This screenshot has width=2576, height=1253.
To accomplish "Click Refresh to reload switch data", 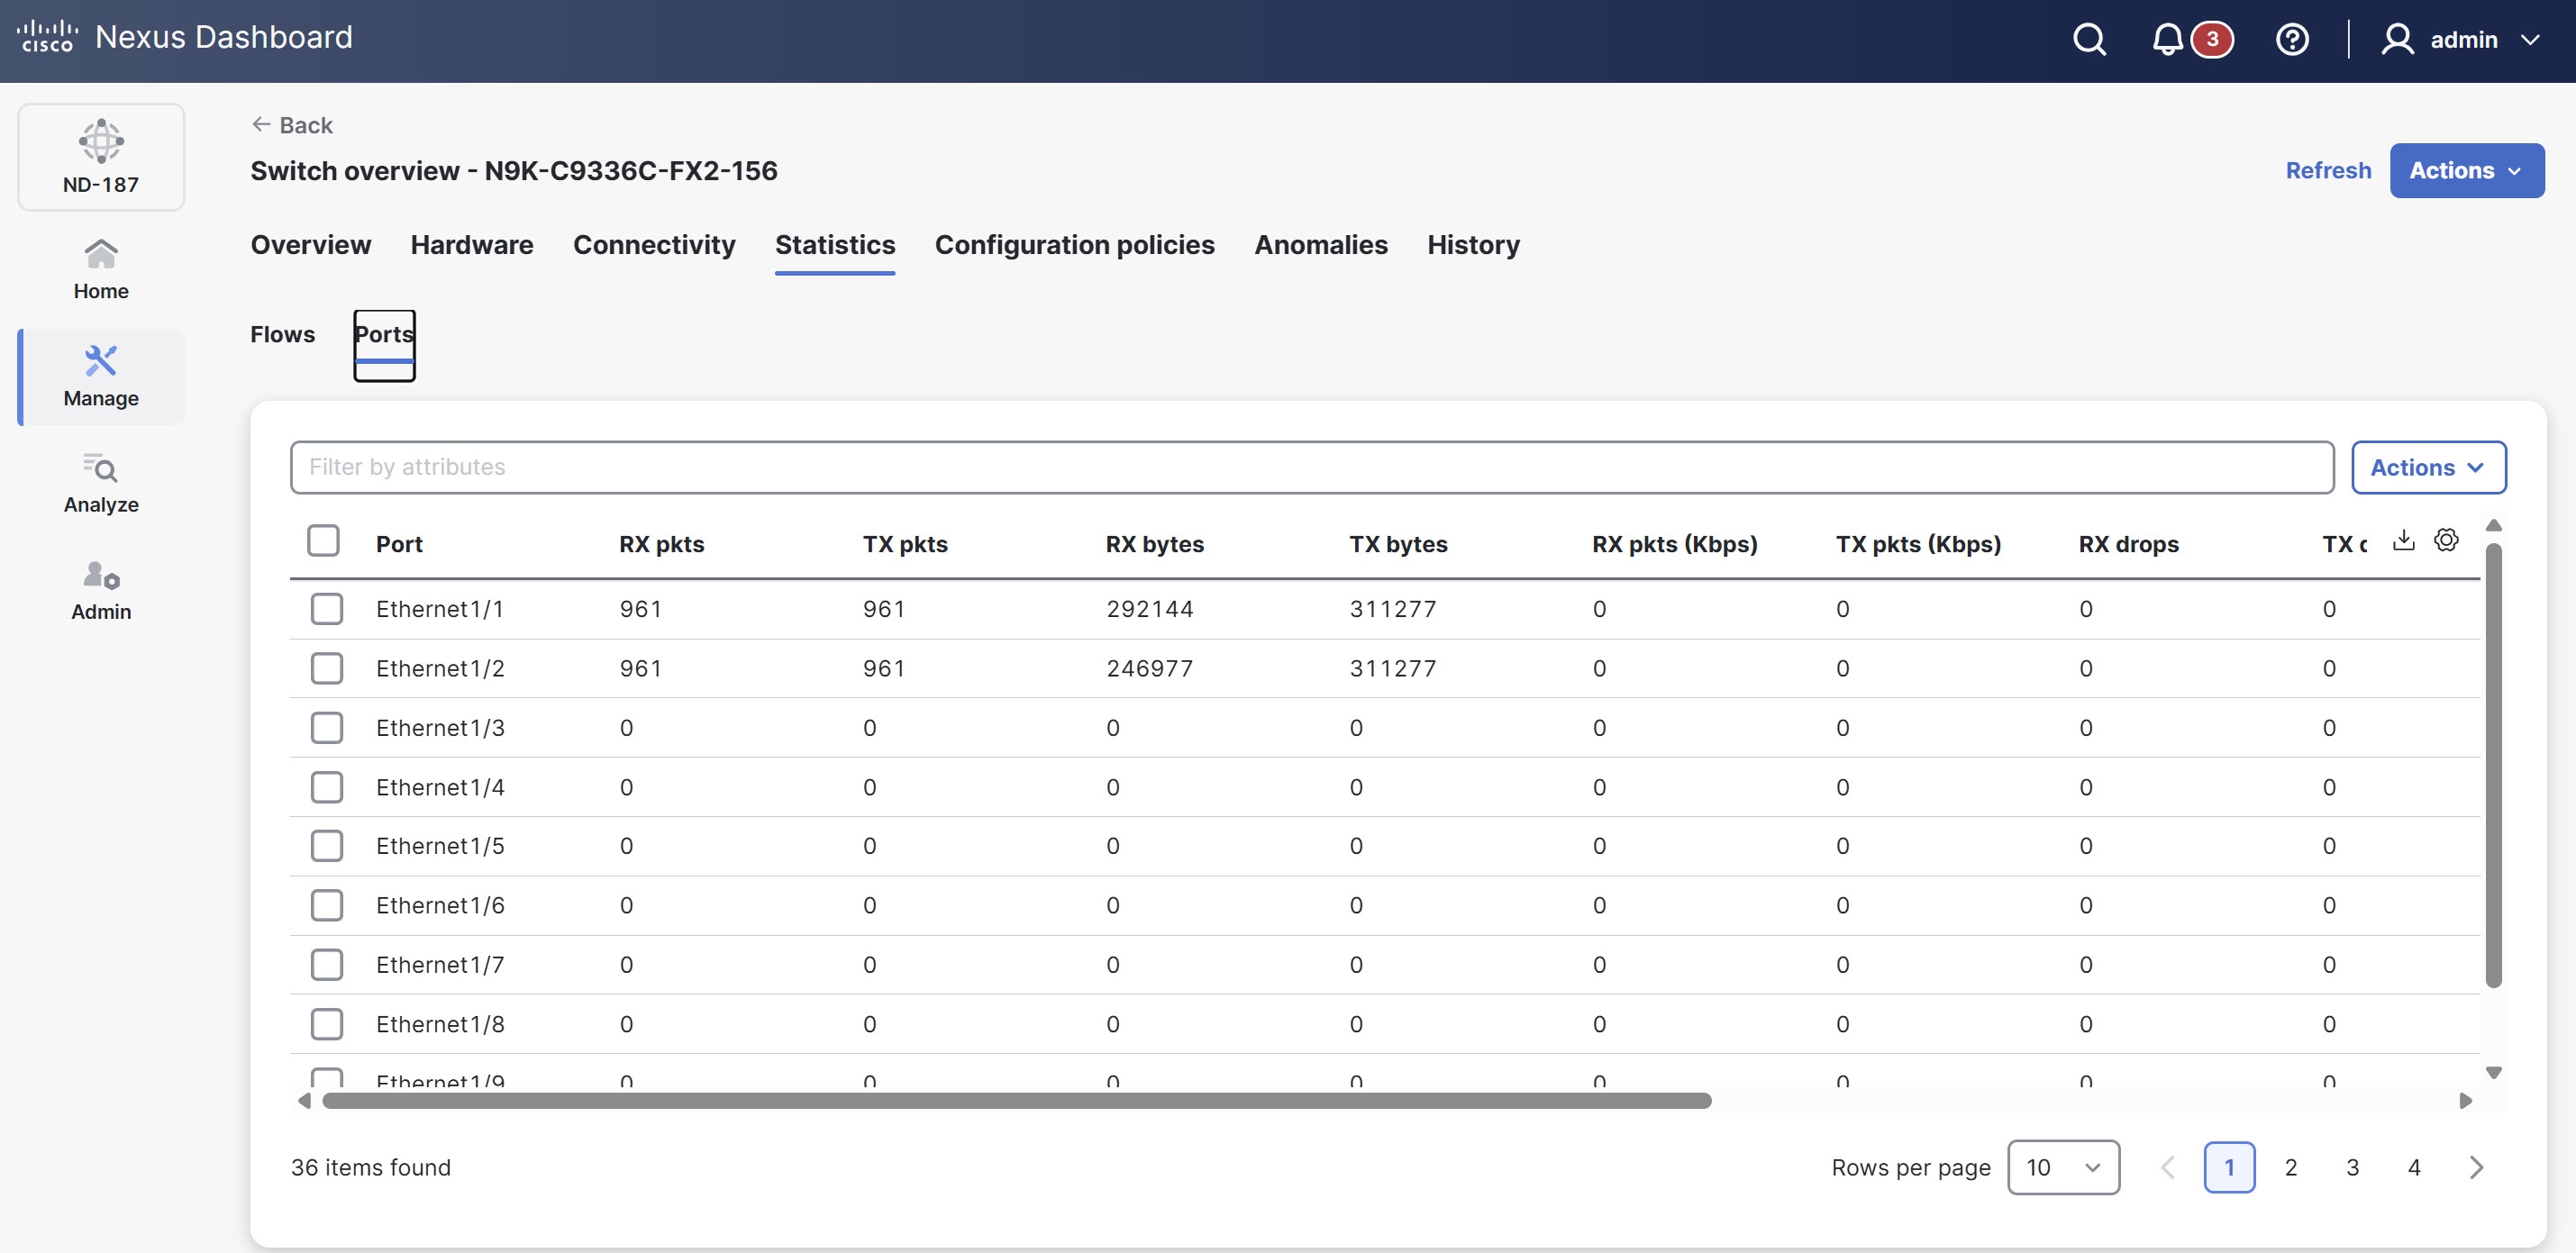I will [2327, 170].
